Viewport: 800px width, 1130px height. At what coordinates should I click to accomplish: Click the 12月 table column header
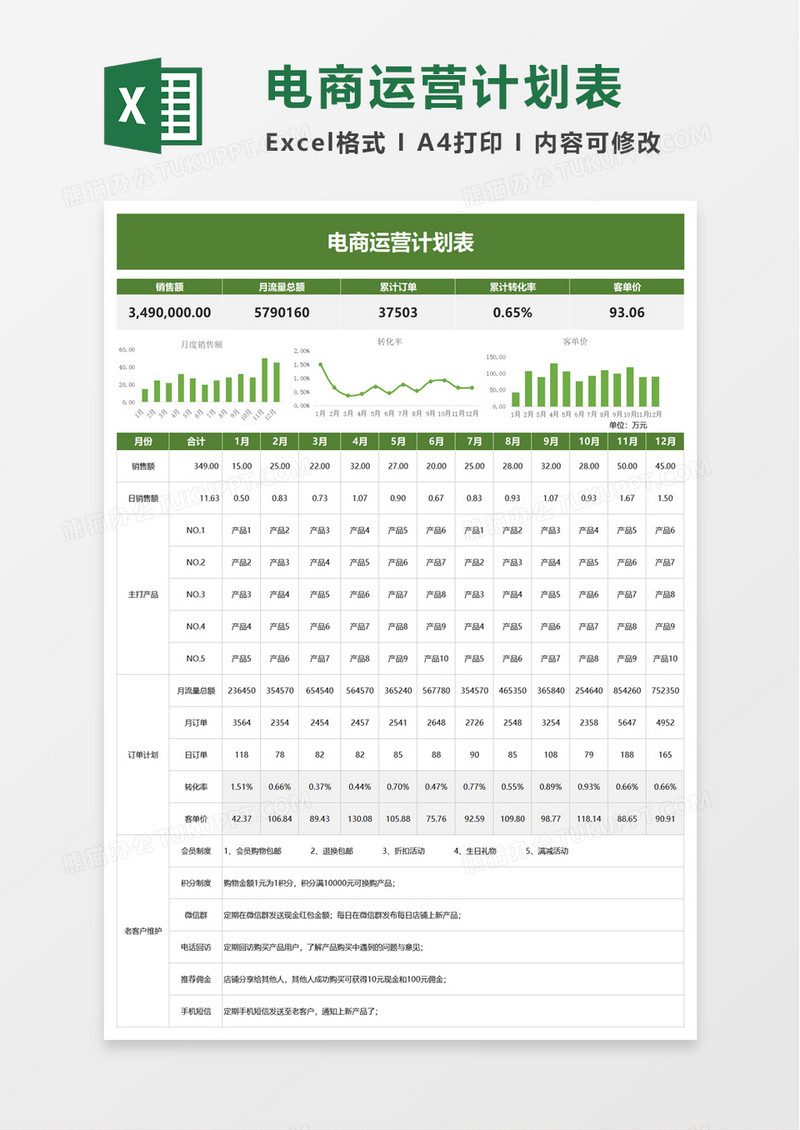(x=665, y=441)
